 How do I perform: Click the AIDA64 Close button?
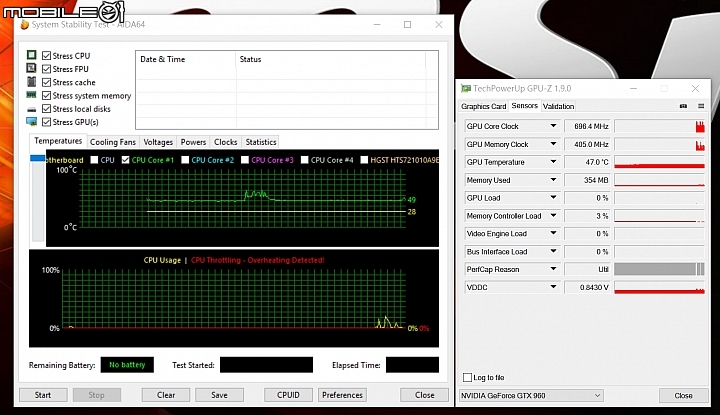pos(424,395)
